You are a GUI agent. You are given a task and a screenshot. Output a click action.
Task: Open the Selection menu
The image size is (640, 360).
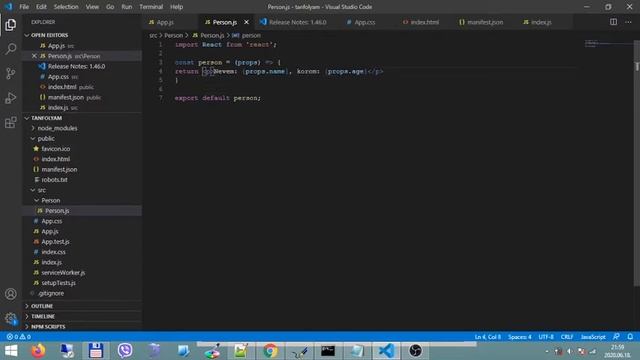coord(66,7)
